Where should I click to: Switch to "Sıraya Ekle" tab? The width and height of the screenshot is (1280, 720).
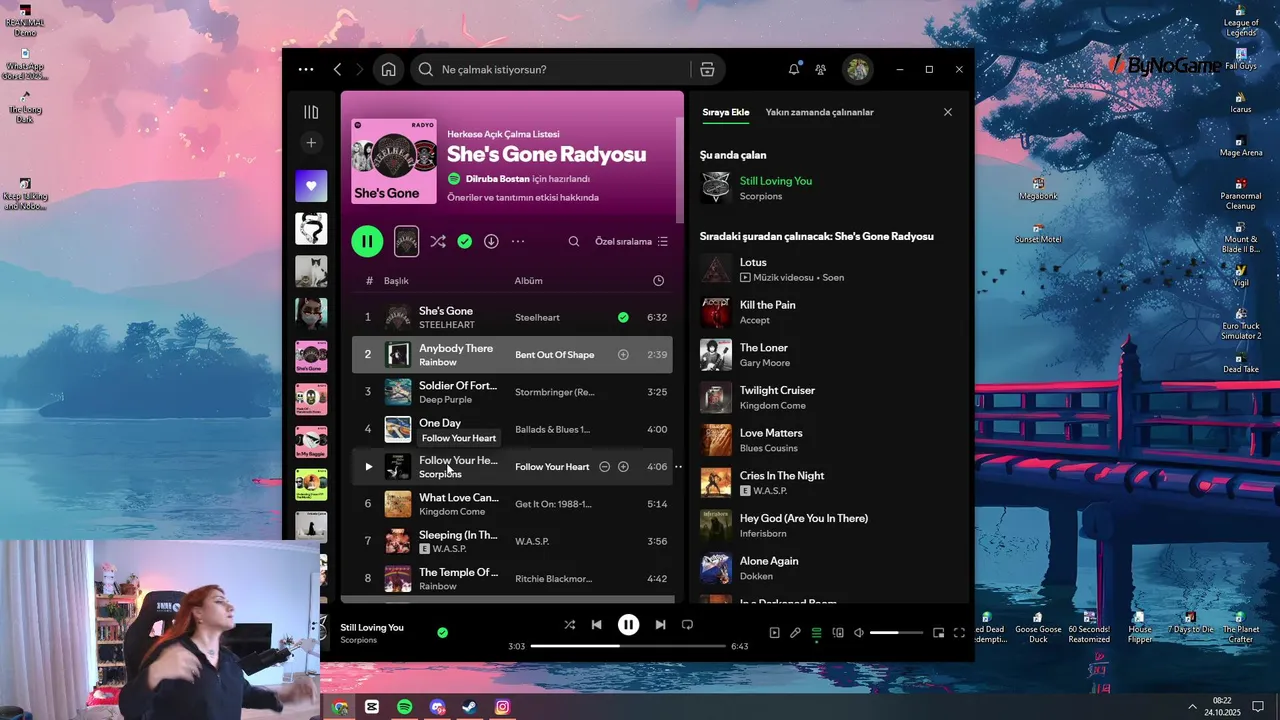coord(725,112)
